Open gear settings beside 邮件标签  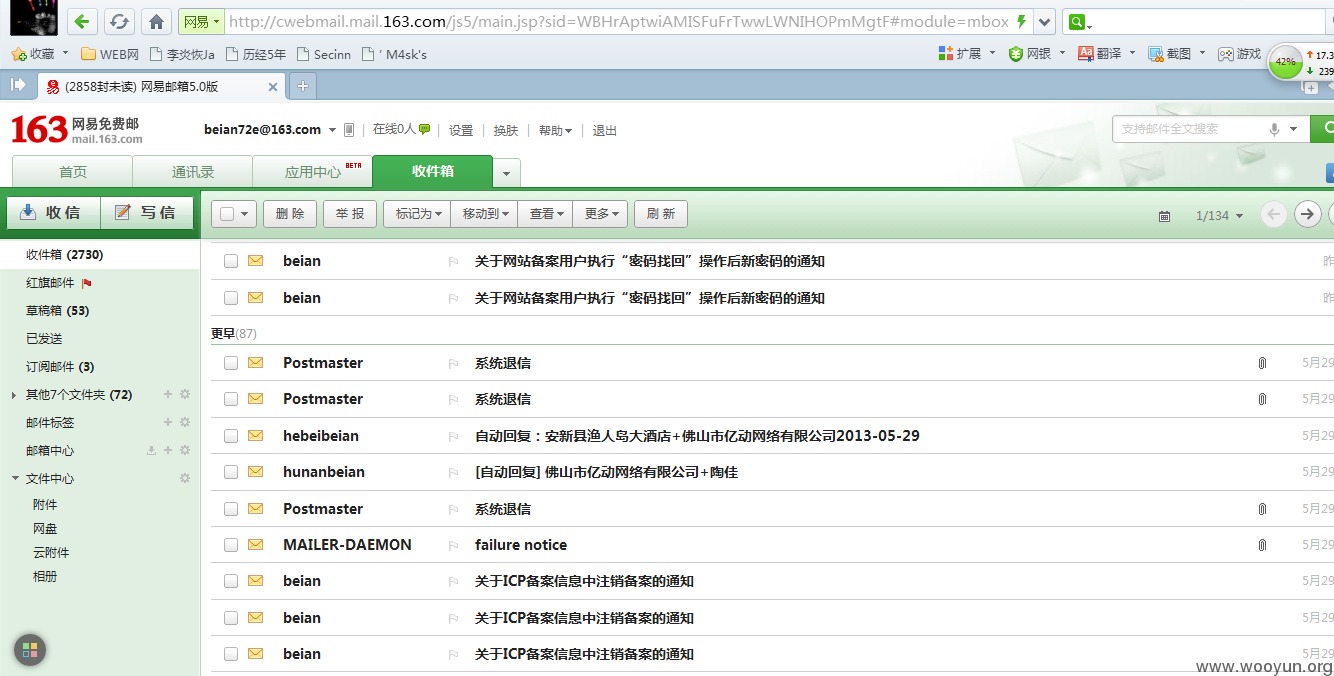(185, 423)
